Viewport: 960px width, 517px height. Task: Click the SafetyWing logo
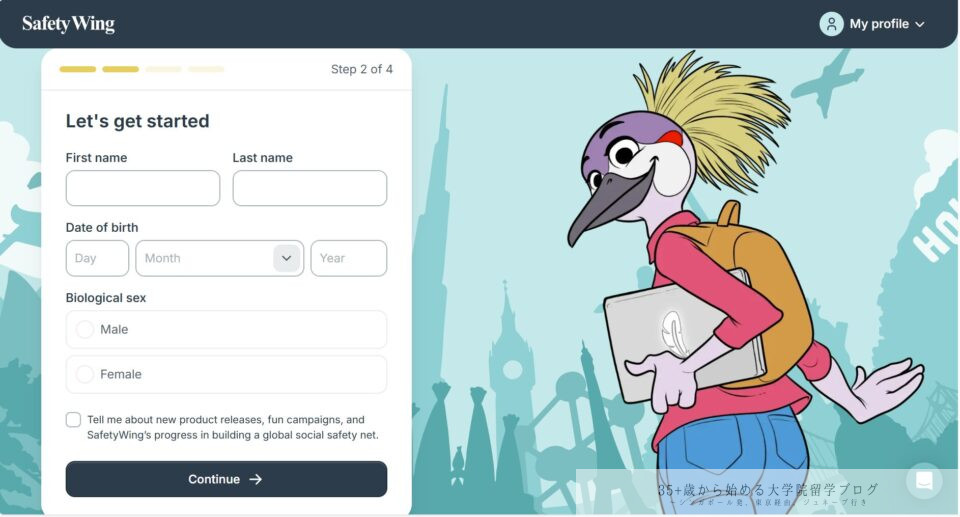(x=68, y=24)
